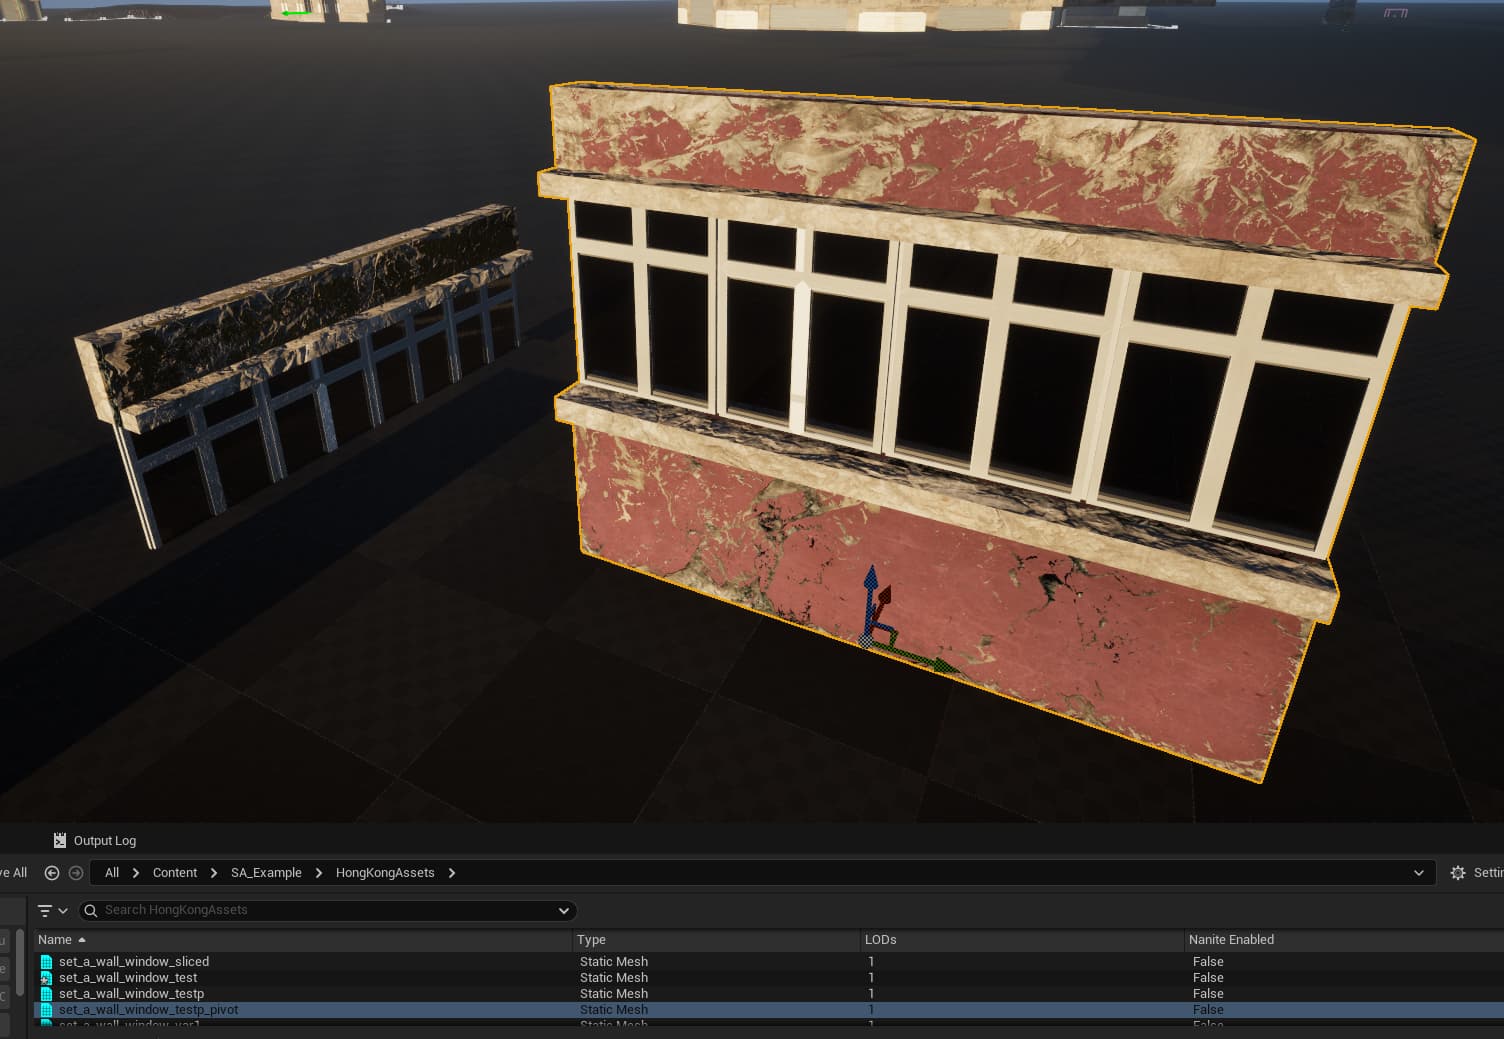Expand the saved searches dropdown chevron
The height and width of the screenshot is (1039, 1504).
[564, 910]
